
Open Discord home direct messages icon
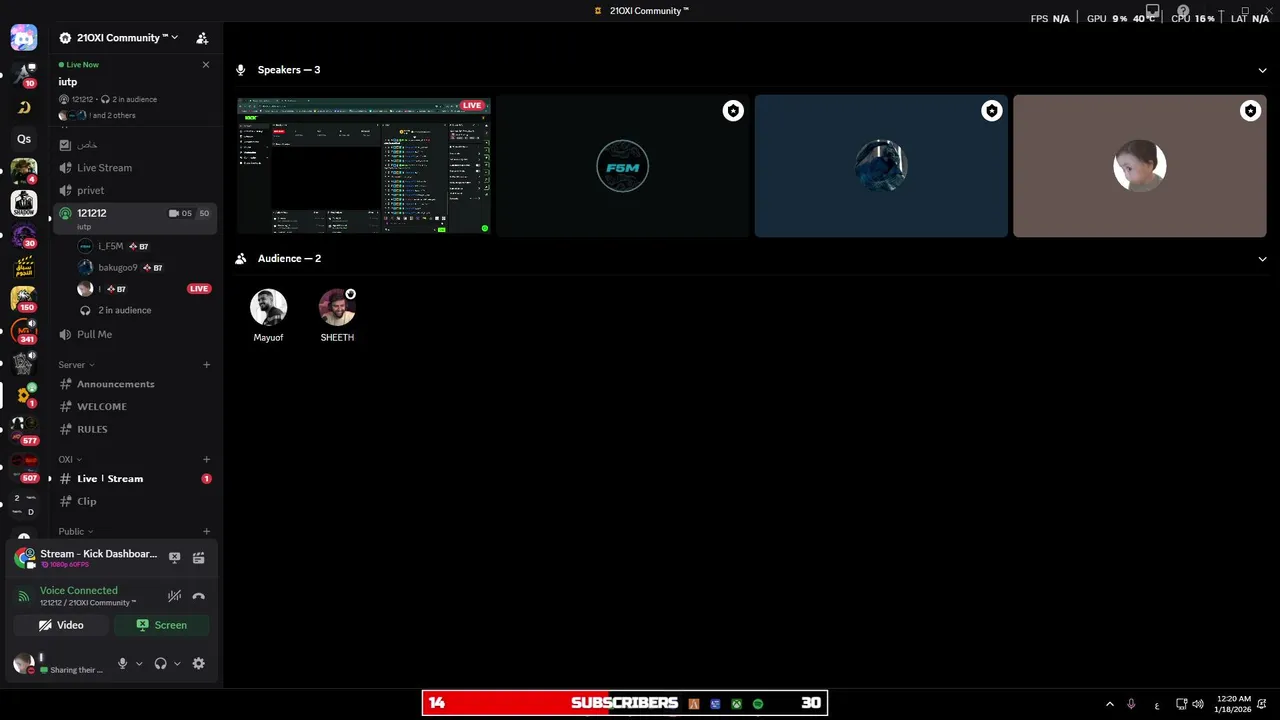pos(24,38)
